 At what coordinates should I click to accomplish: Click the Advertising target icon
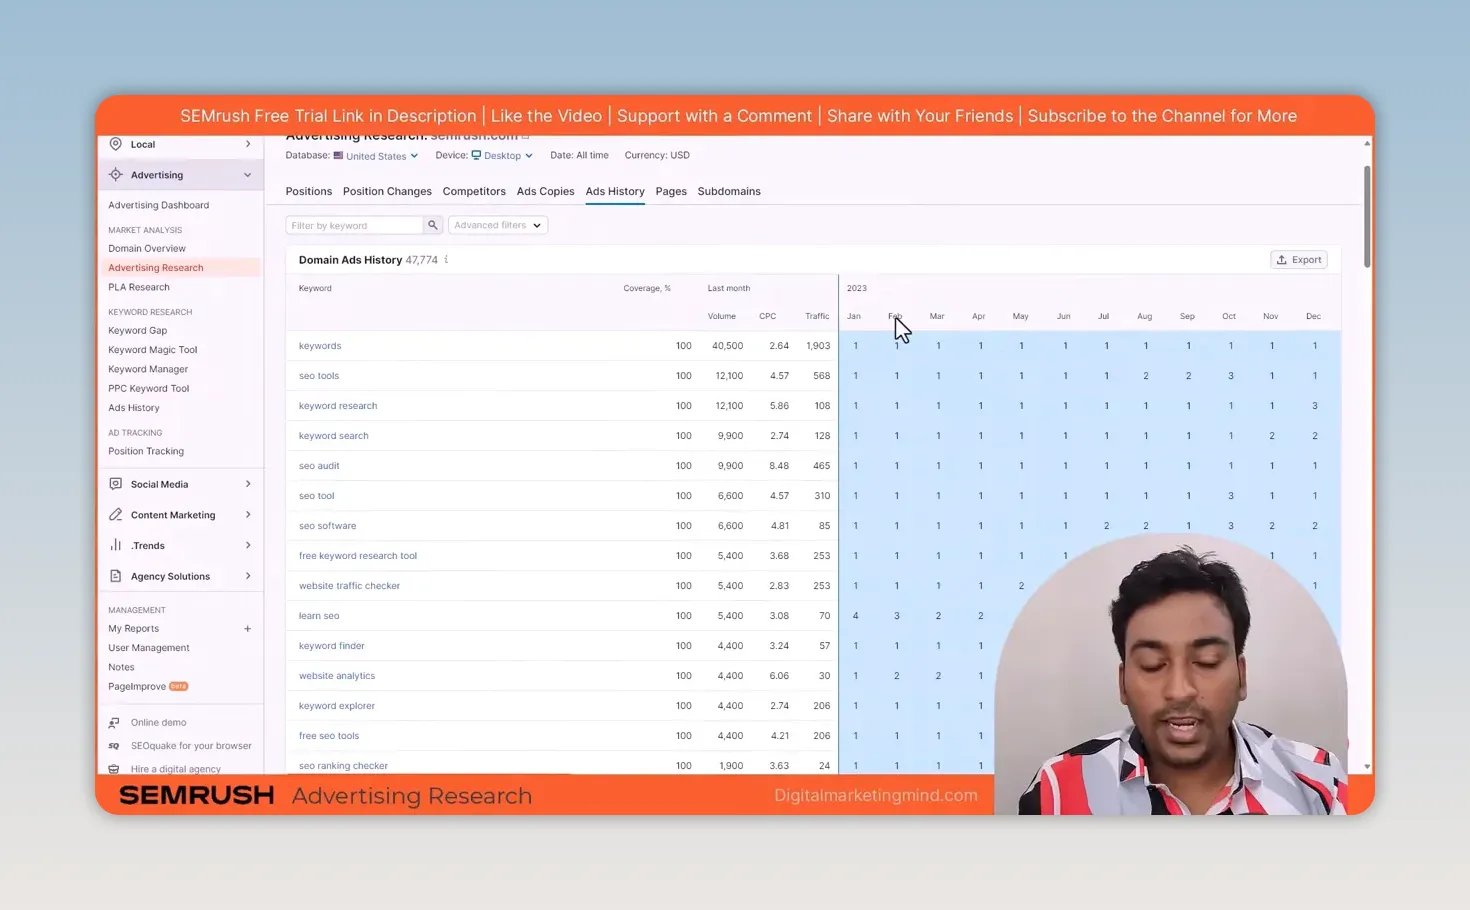point(116,175)
